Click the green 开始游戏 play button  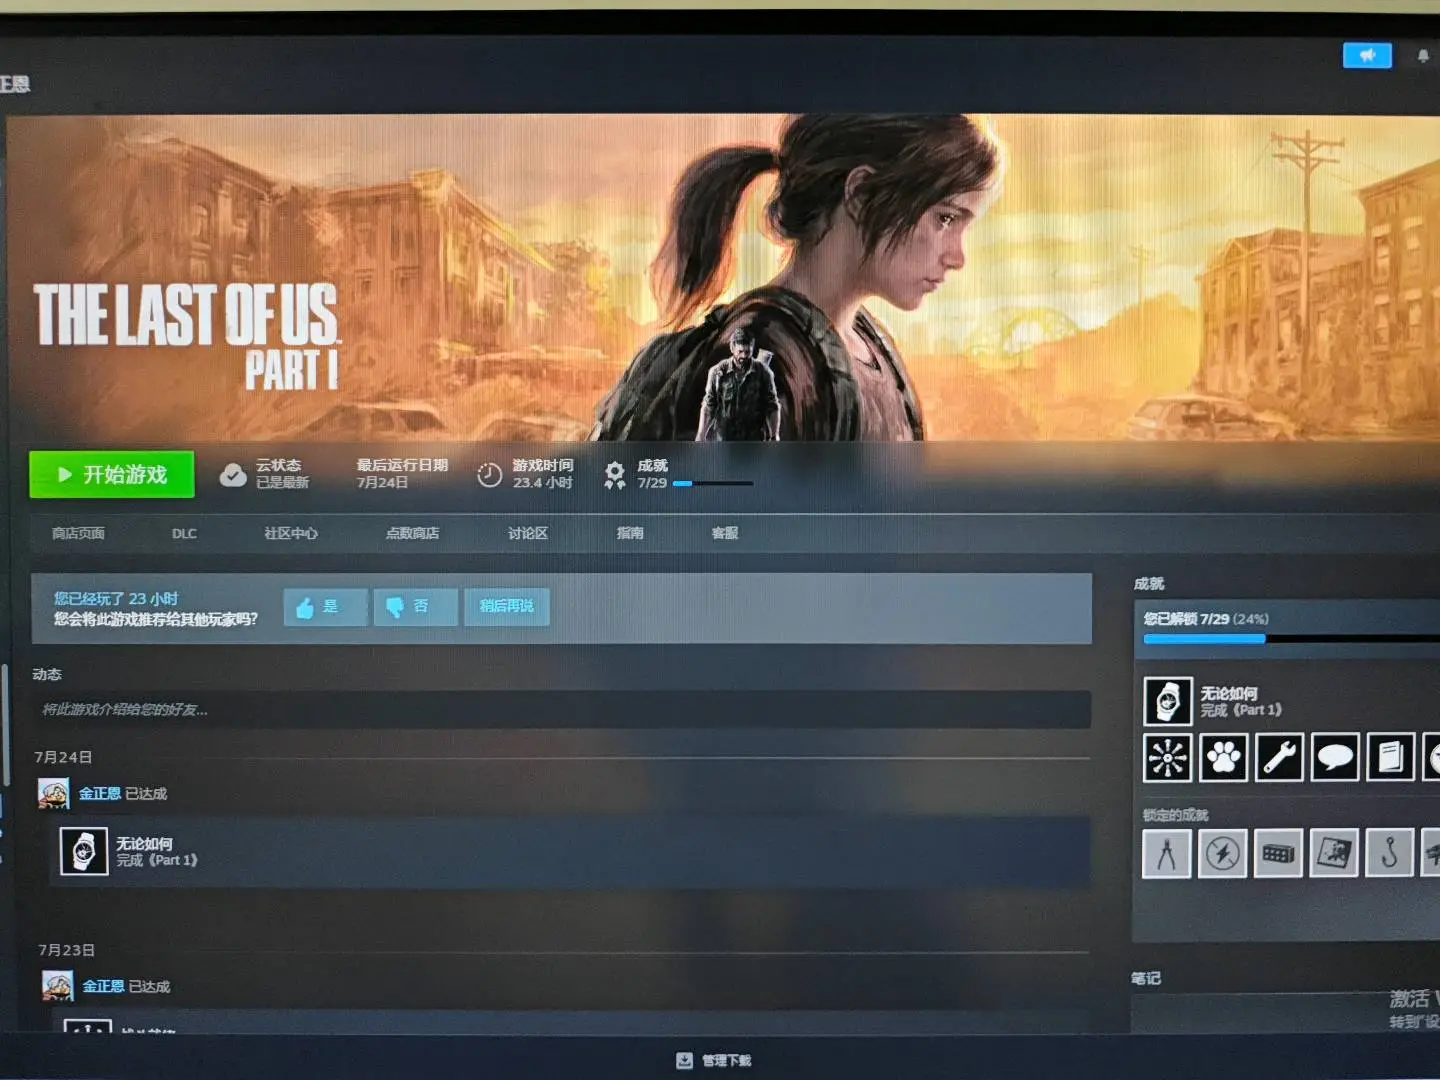tap(112, 474)
